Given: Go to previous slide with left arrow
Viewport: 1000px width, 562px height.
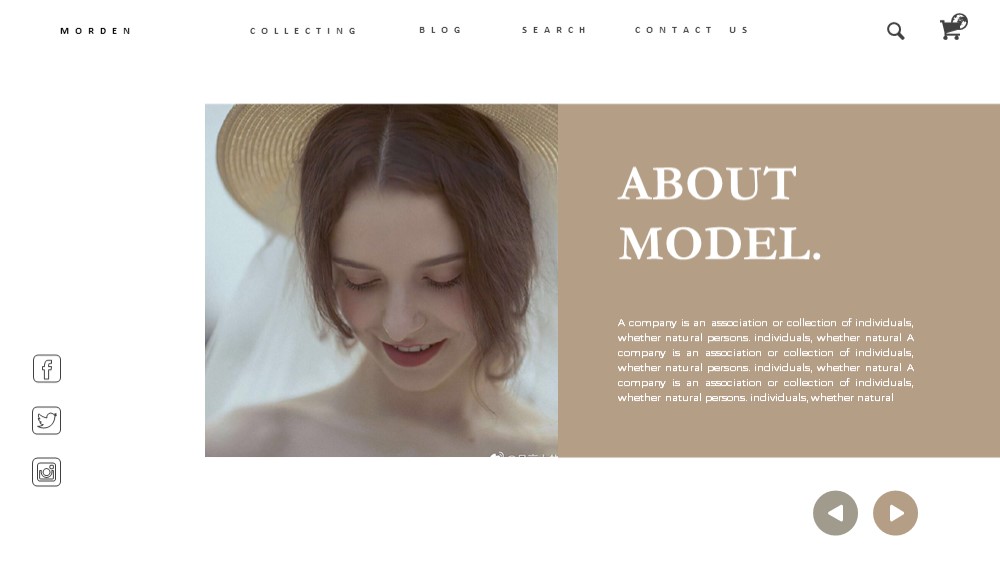Looking at the screenshot, I should [x=835, y=513].
